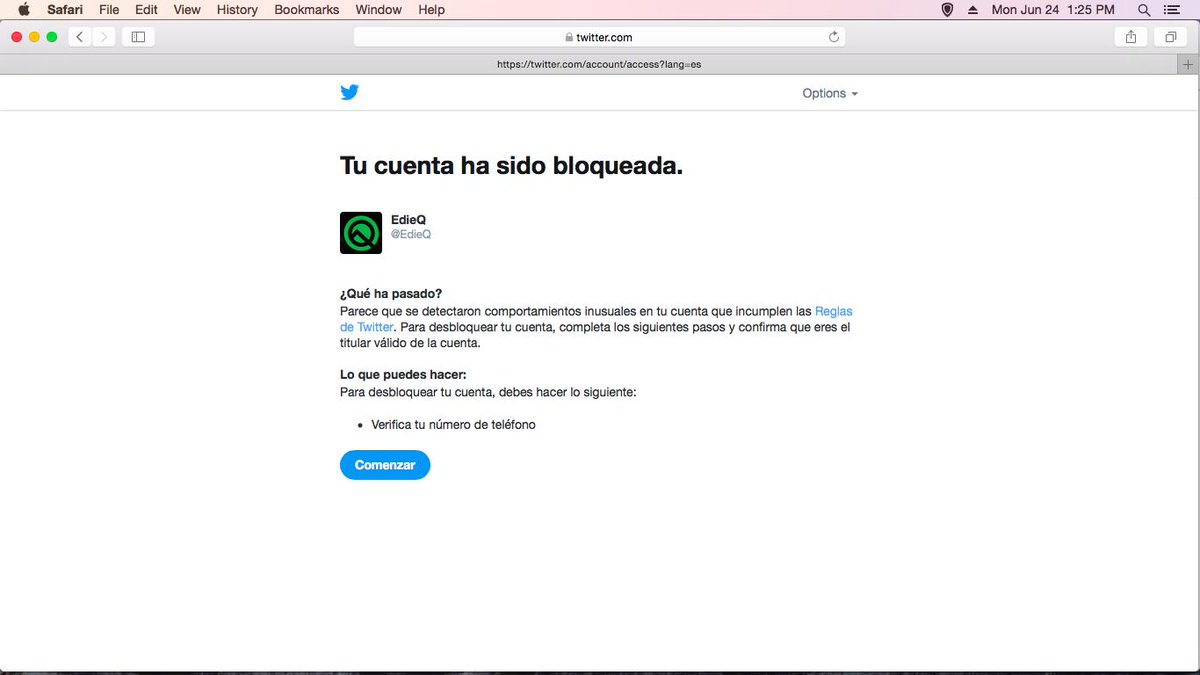This screenshot has height=675, width=1200.
Task: Open Spotlight search
Action: coord(1144,10)
